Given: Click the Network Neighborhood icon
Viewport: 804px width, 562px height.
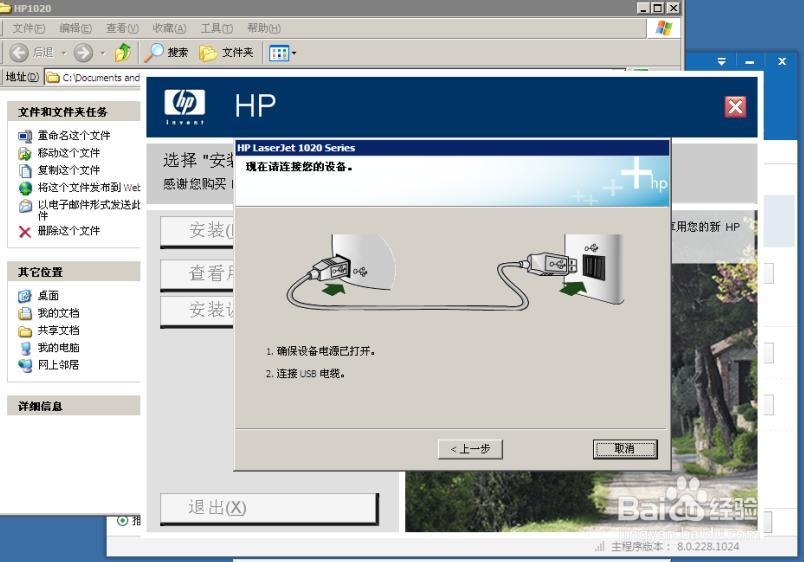Looking at the screenshot, I should pyautogui.click(x=25, y=366).
